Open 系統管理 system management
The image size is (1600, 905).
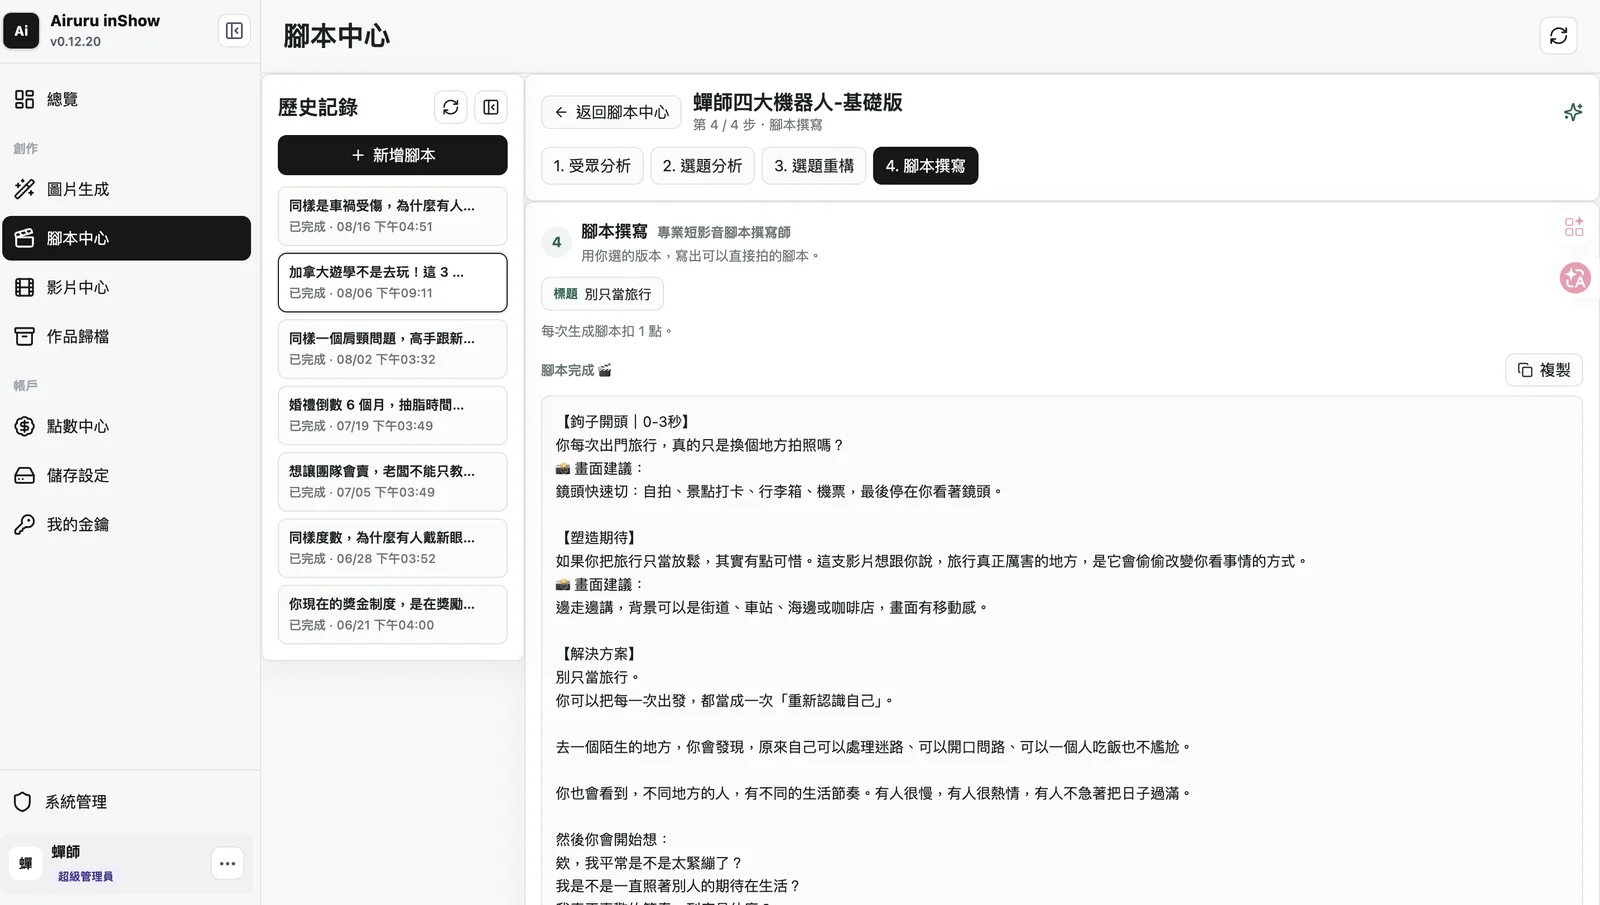click(x=126, y=802)
